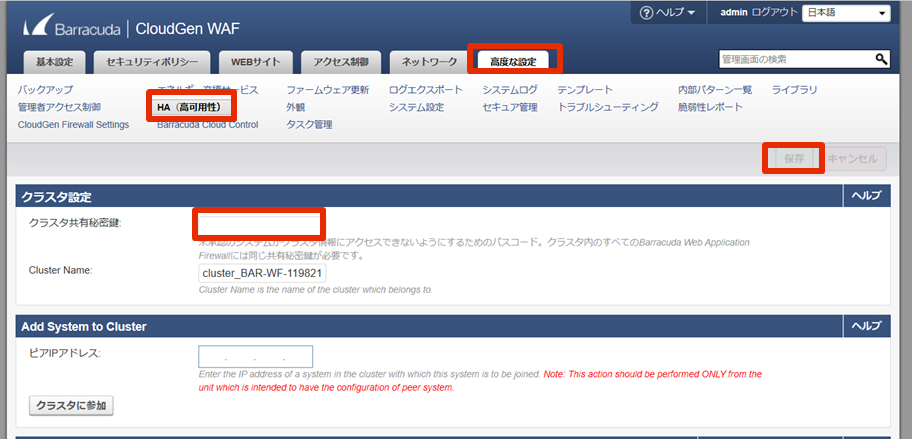This screenshot has width=912, height=439.
Task: Click the ログアウト link
Action: (774, 13)
